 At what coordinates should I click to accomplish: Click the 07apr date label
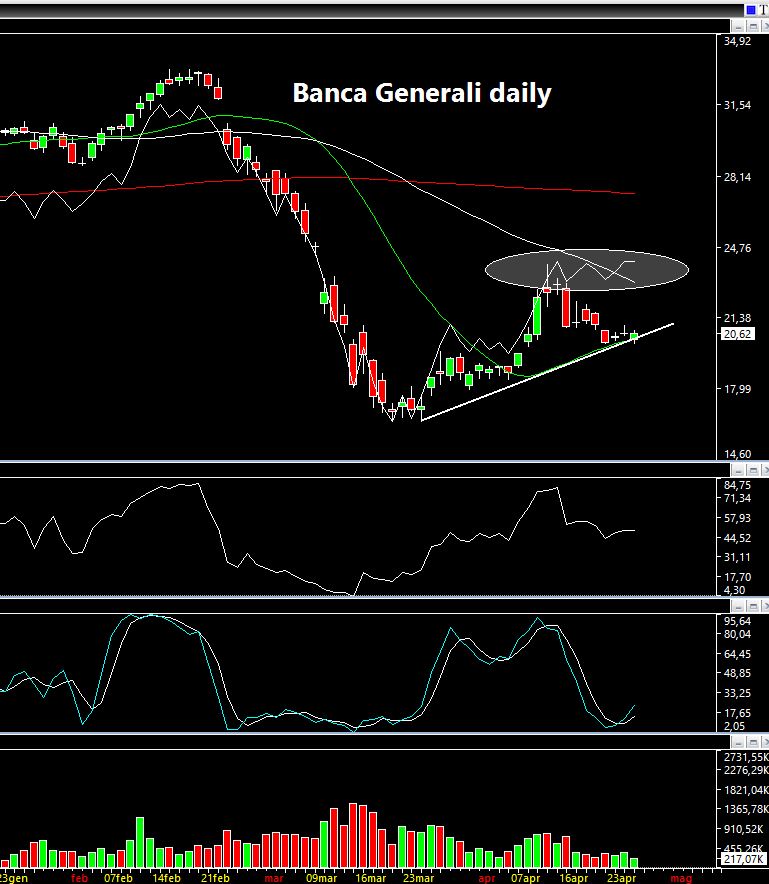pos(525,878)
